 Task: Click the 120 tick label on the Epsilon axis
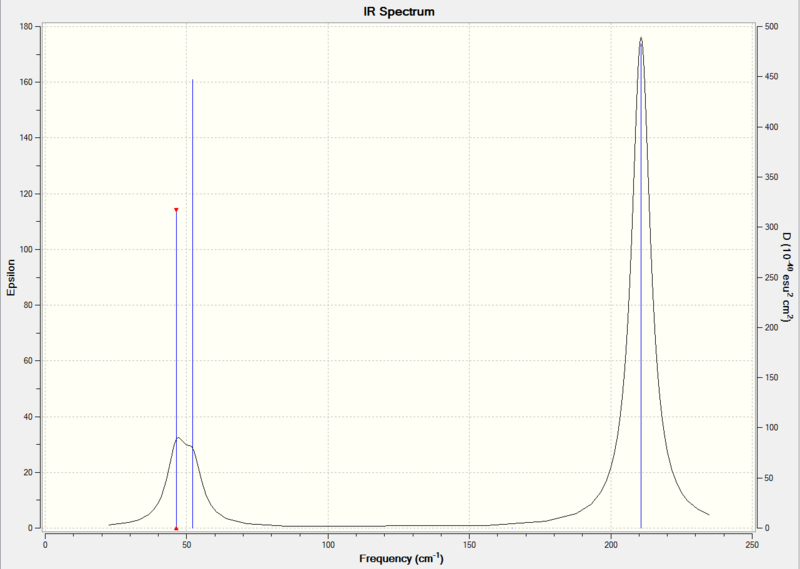[x=27, y=194]
